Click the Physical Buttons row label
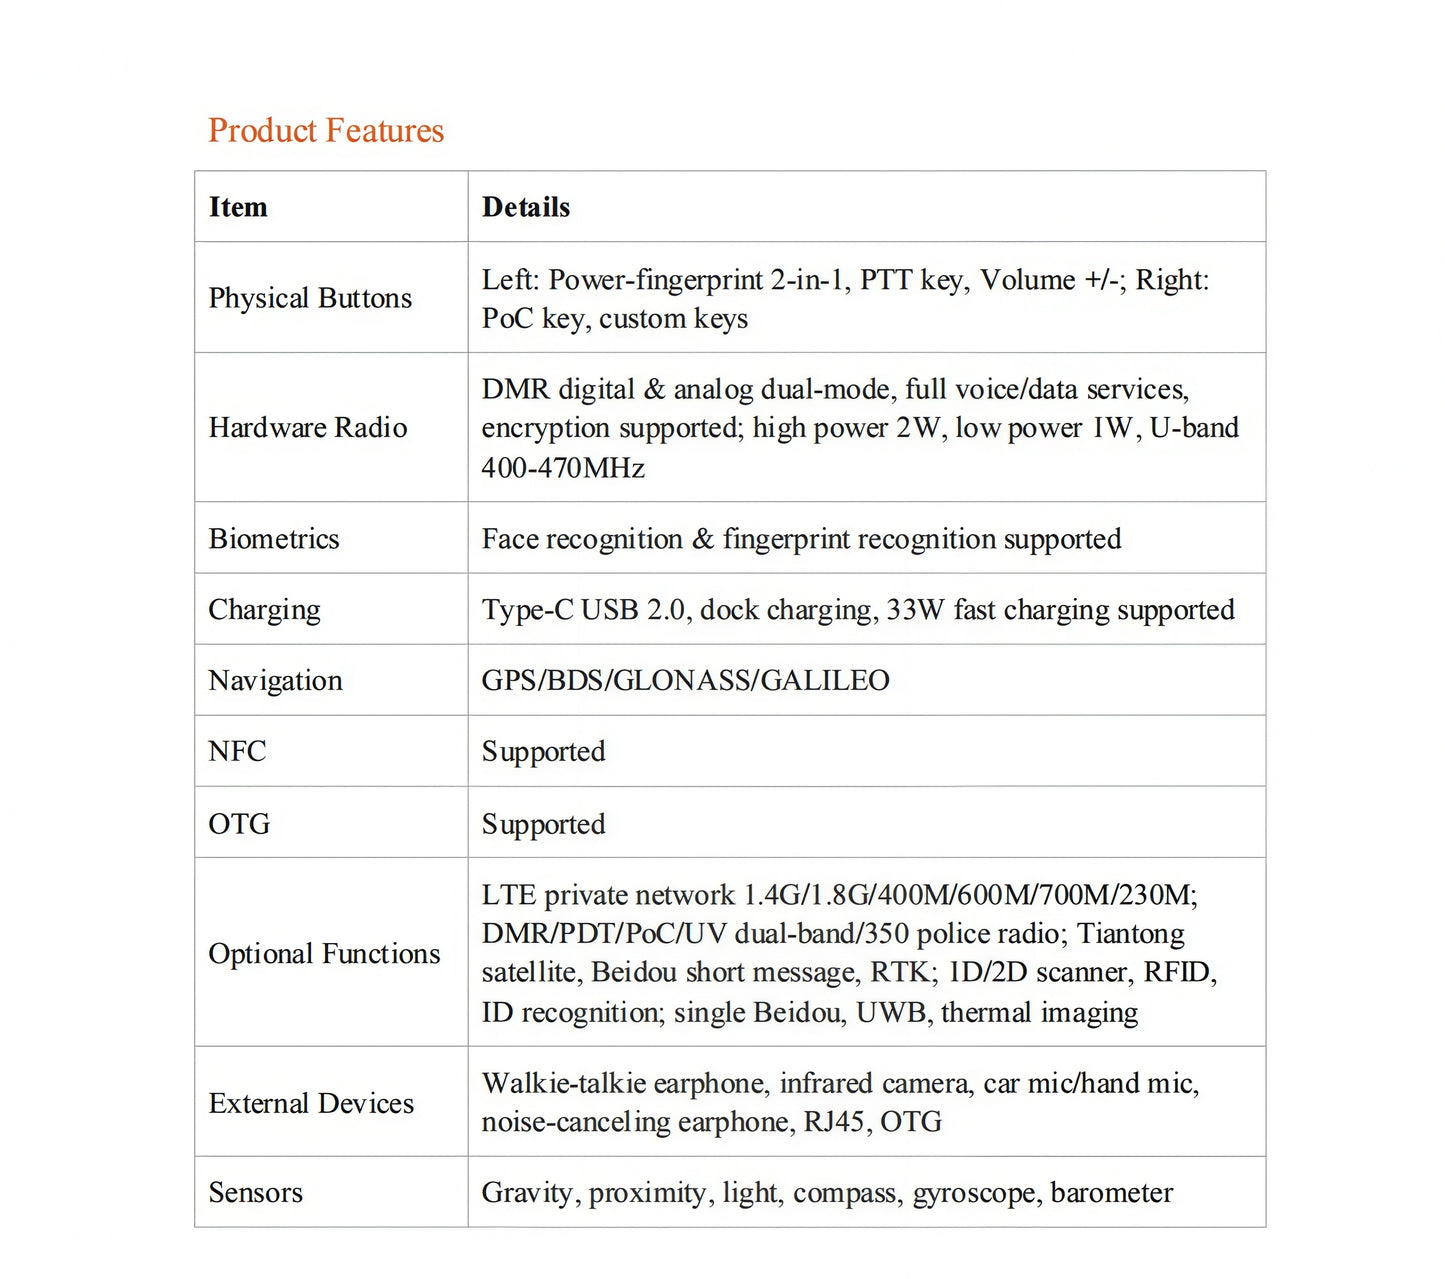Viewport: 1445px width, 1279px height. pos(310,298)
